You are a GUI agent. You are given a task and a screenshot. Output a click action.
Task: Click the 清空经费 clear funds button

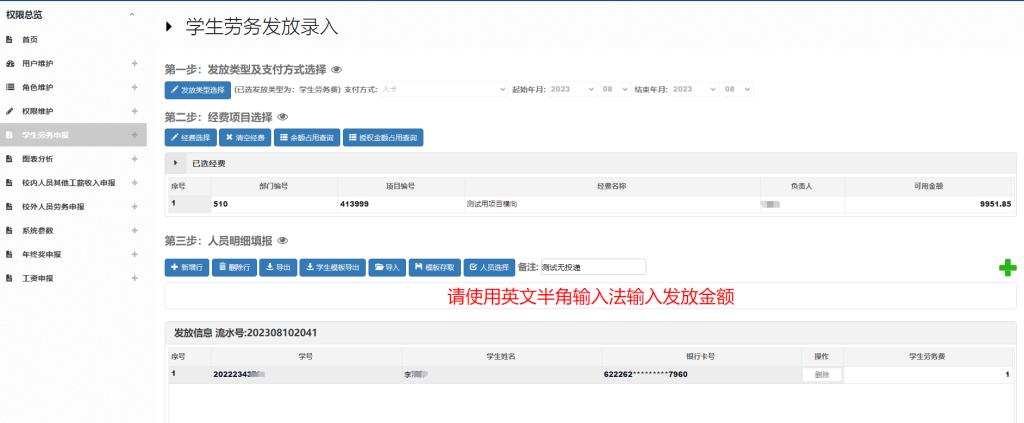245,137
